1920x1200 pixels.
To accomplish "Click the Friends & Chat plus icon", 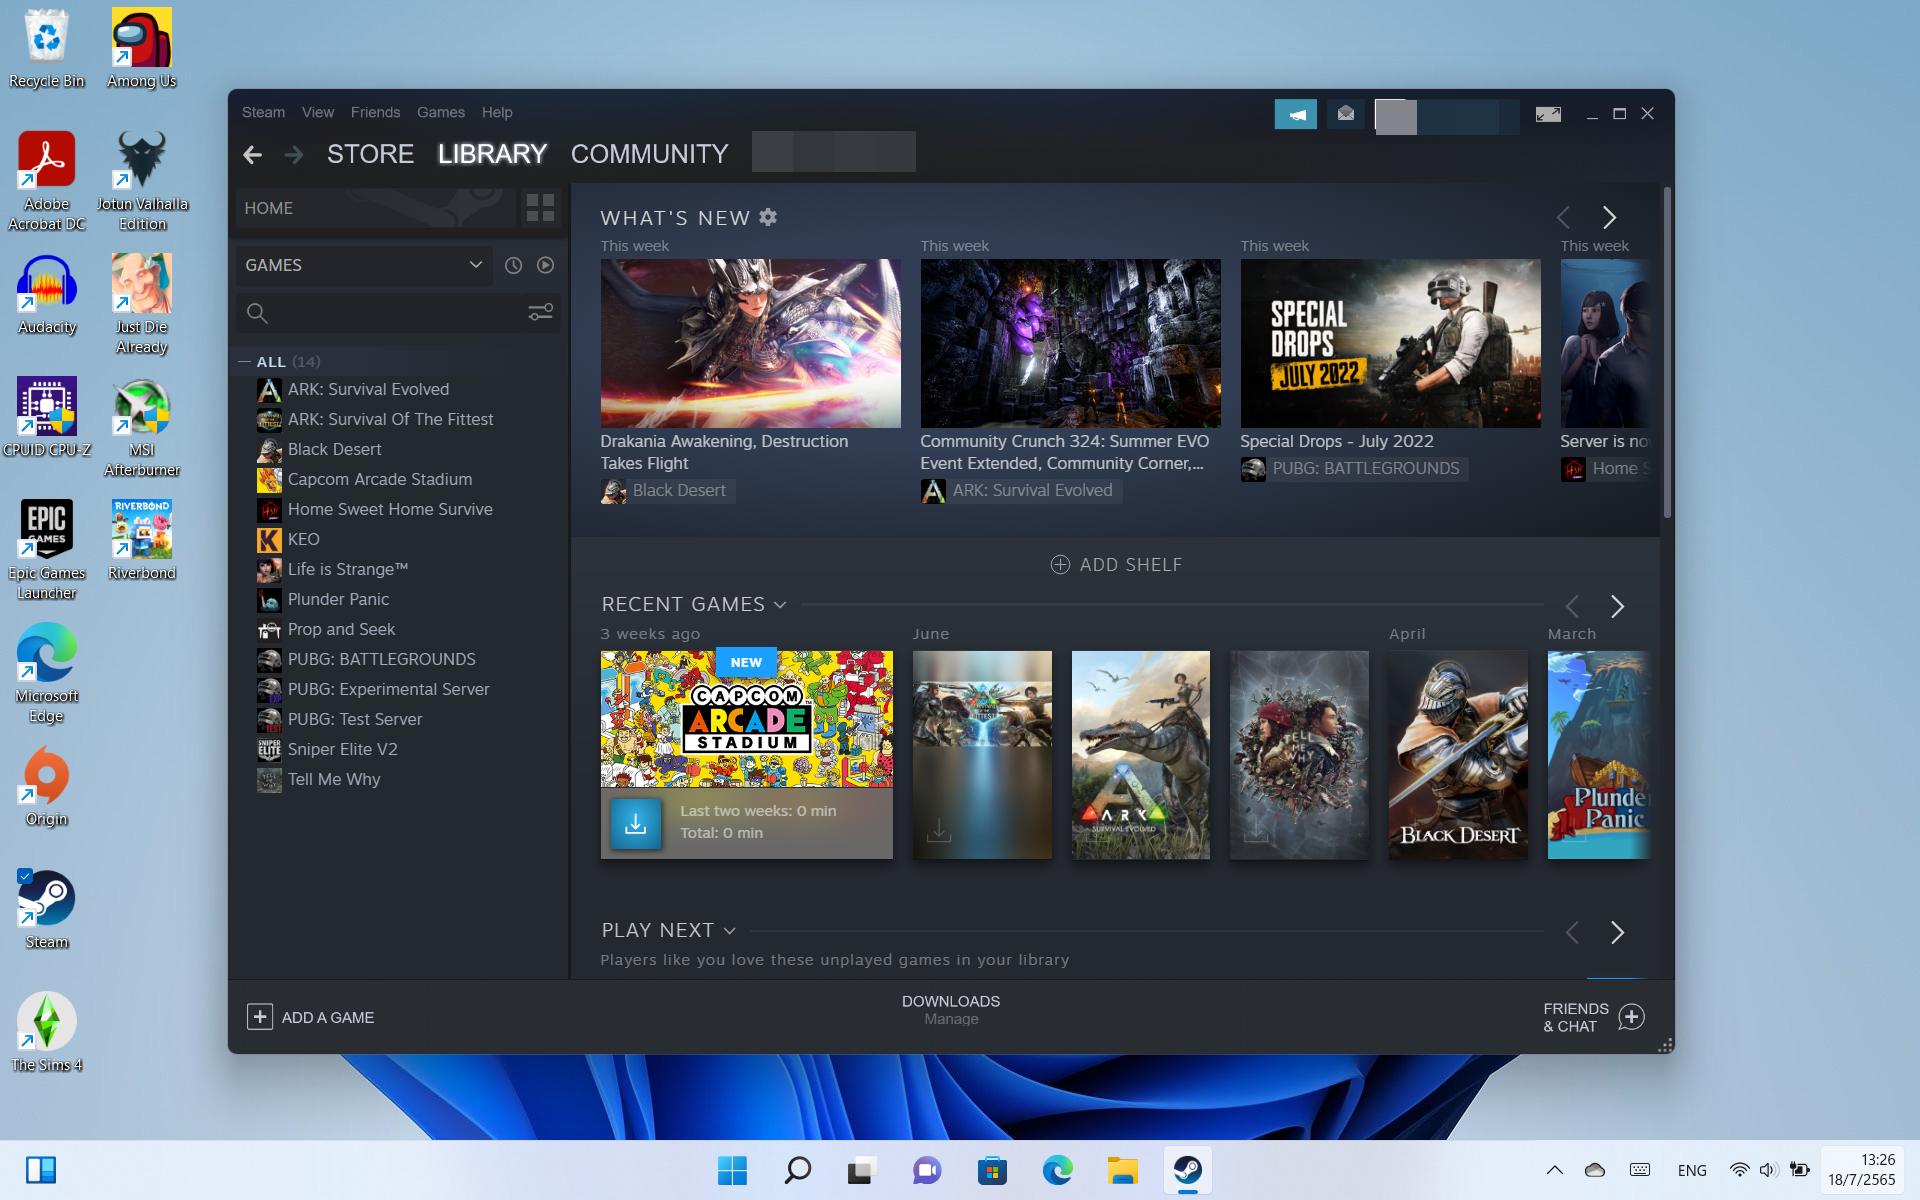I will click(x=1631, y=1017).
